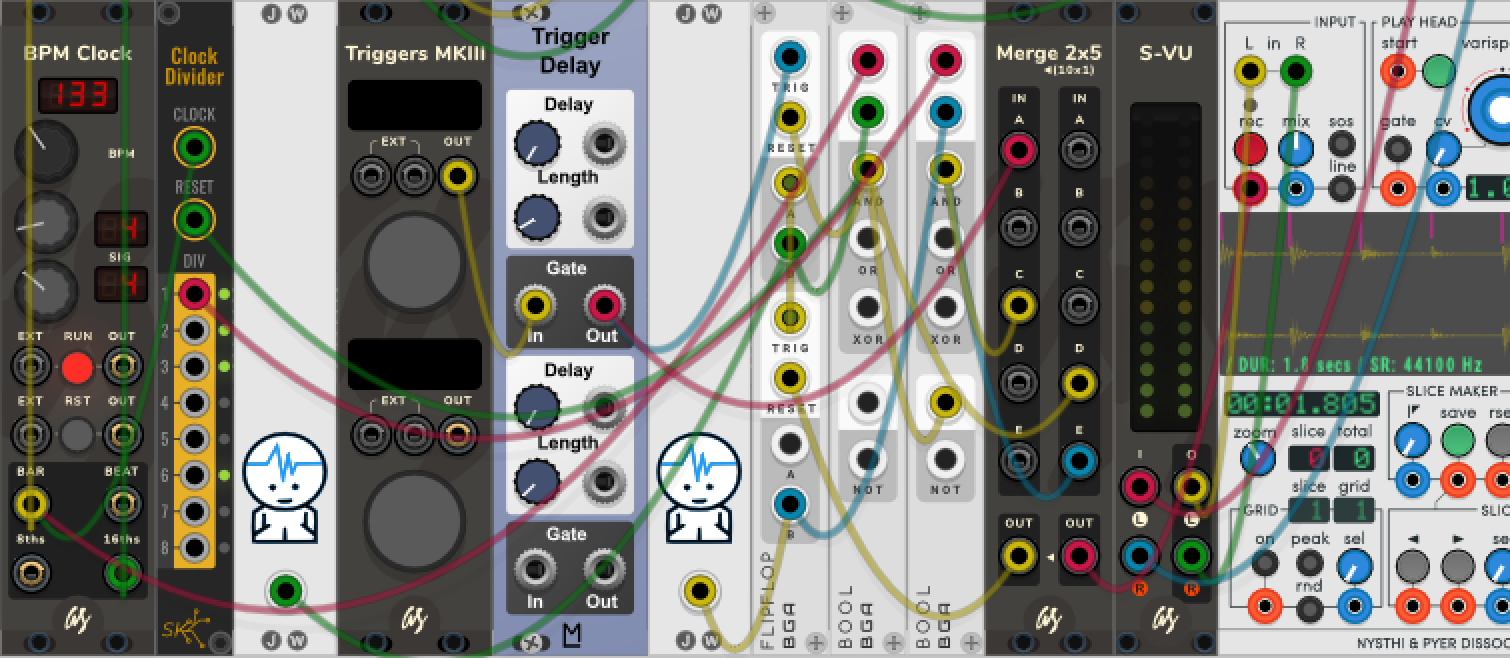Click the cv knob in PLAY HEAD
Viewport: 1510px width, 658px height.
pos(1442,149)
